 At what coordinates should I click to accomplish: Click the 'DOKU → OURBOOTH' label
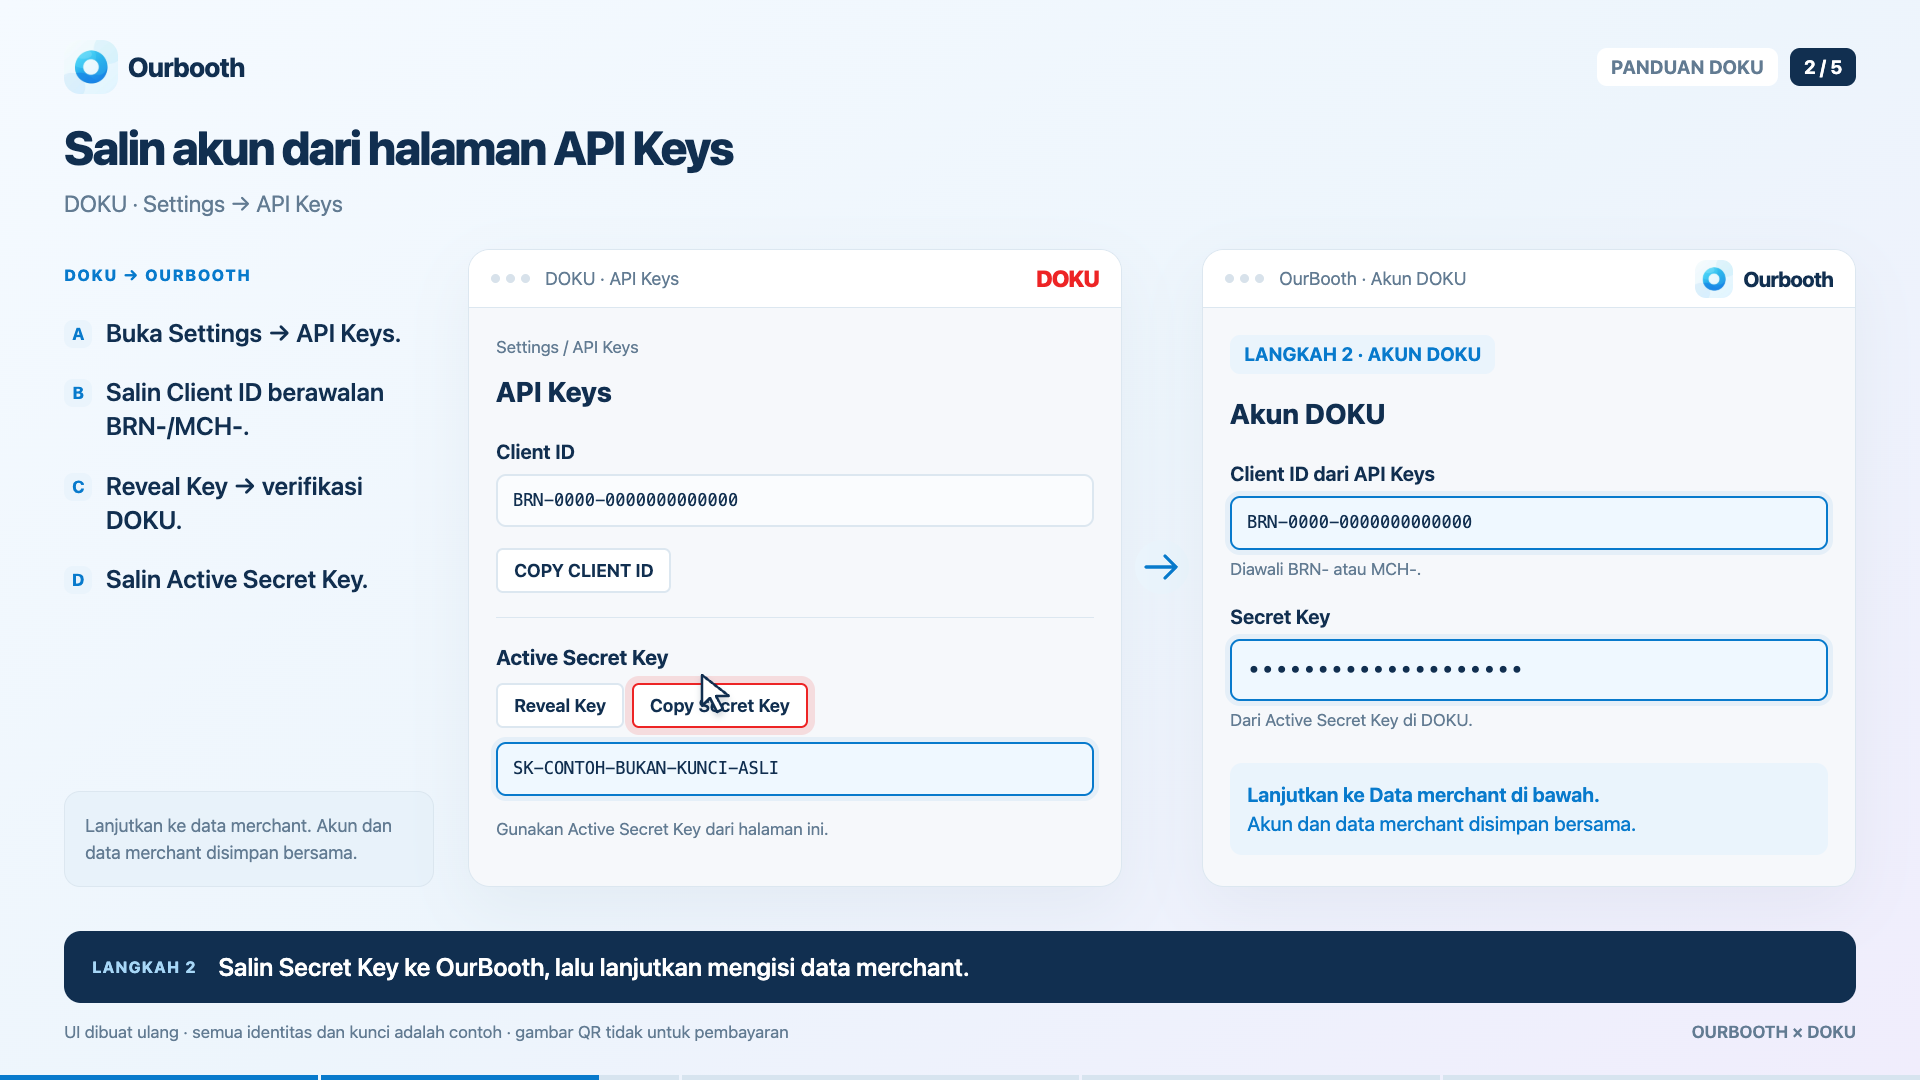[x=157, y=275]
